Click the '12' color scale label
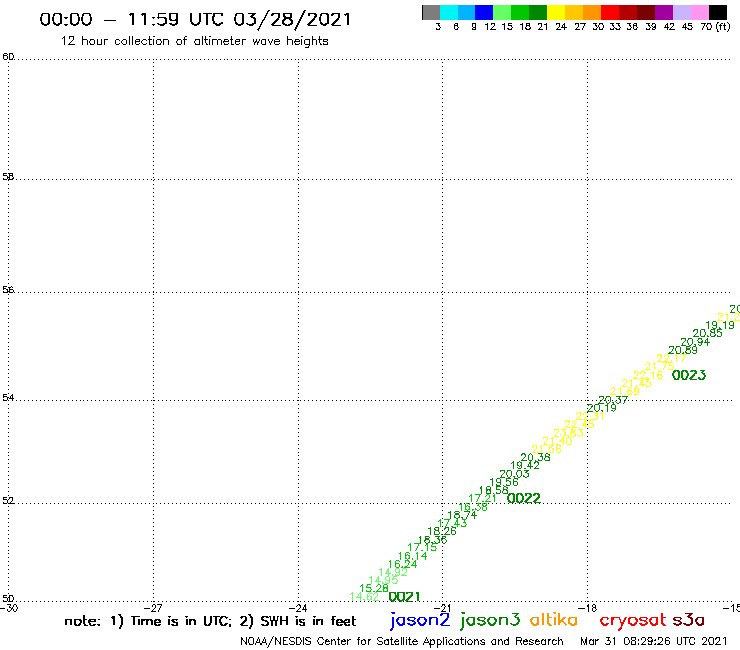Screen dimensions: 740x650 pyautogui.click(x=490, y=27)
